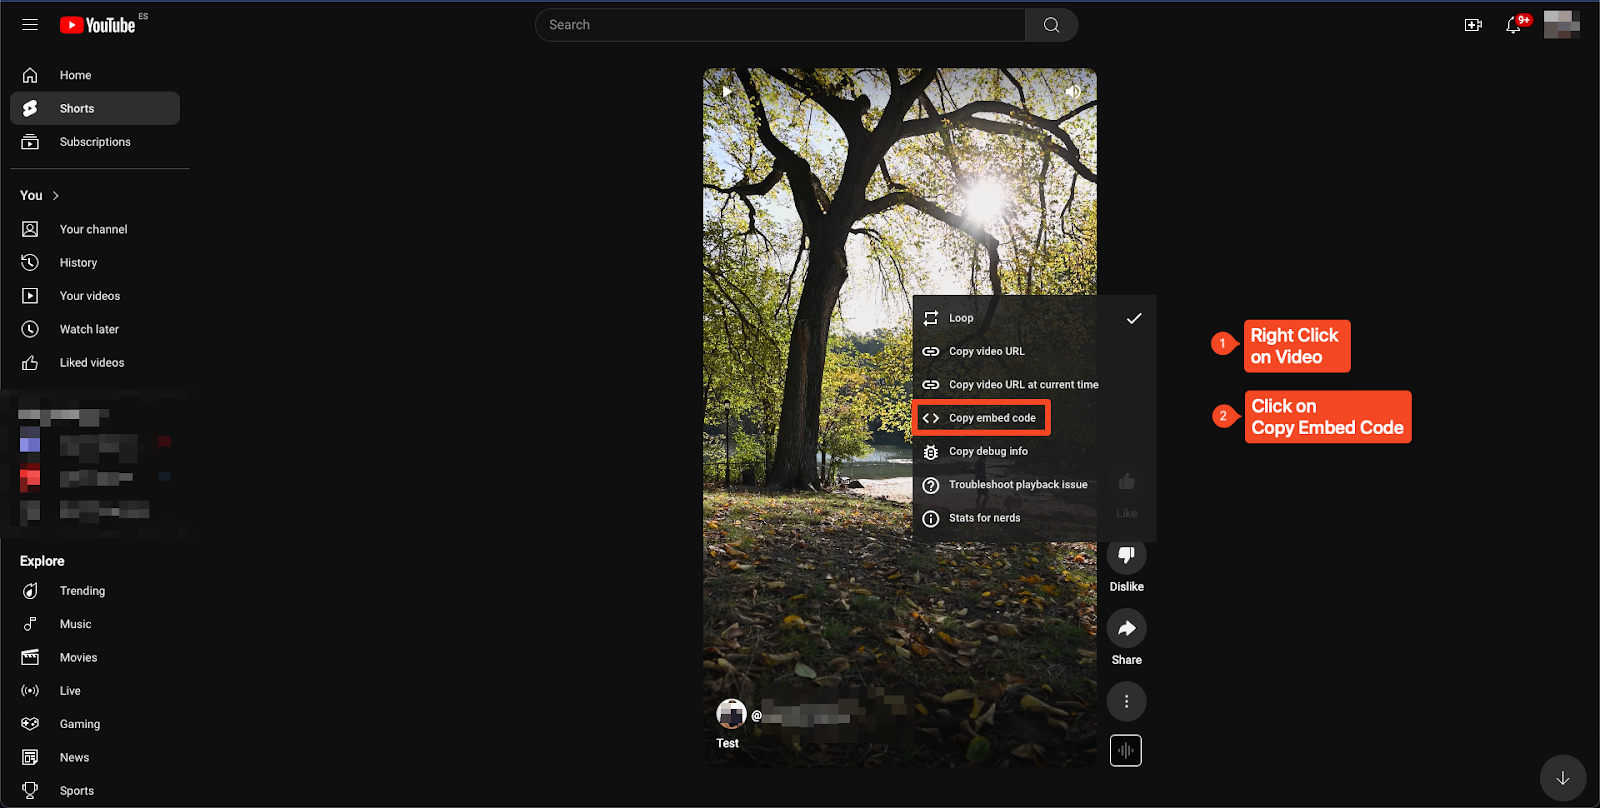Screen dimensions: 1600x808
Task: Open Your channel
Action: pos(95,229)
